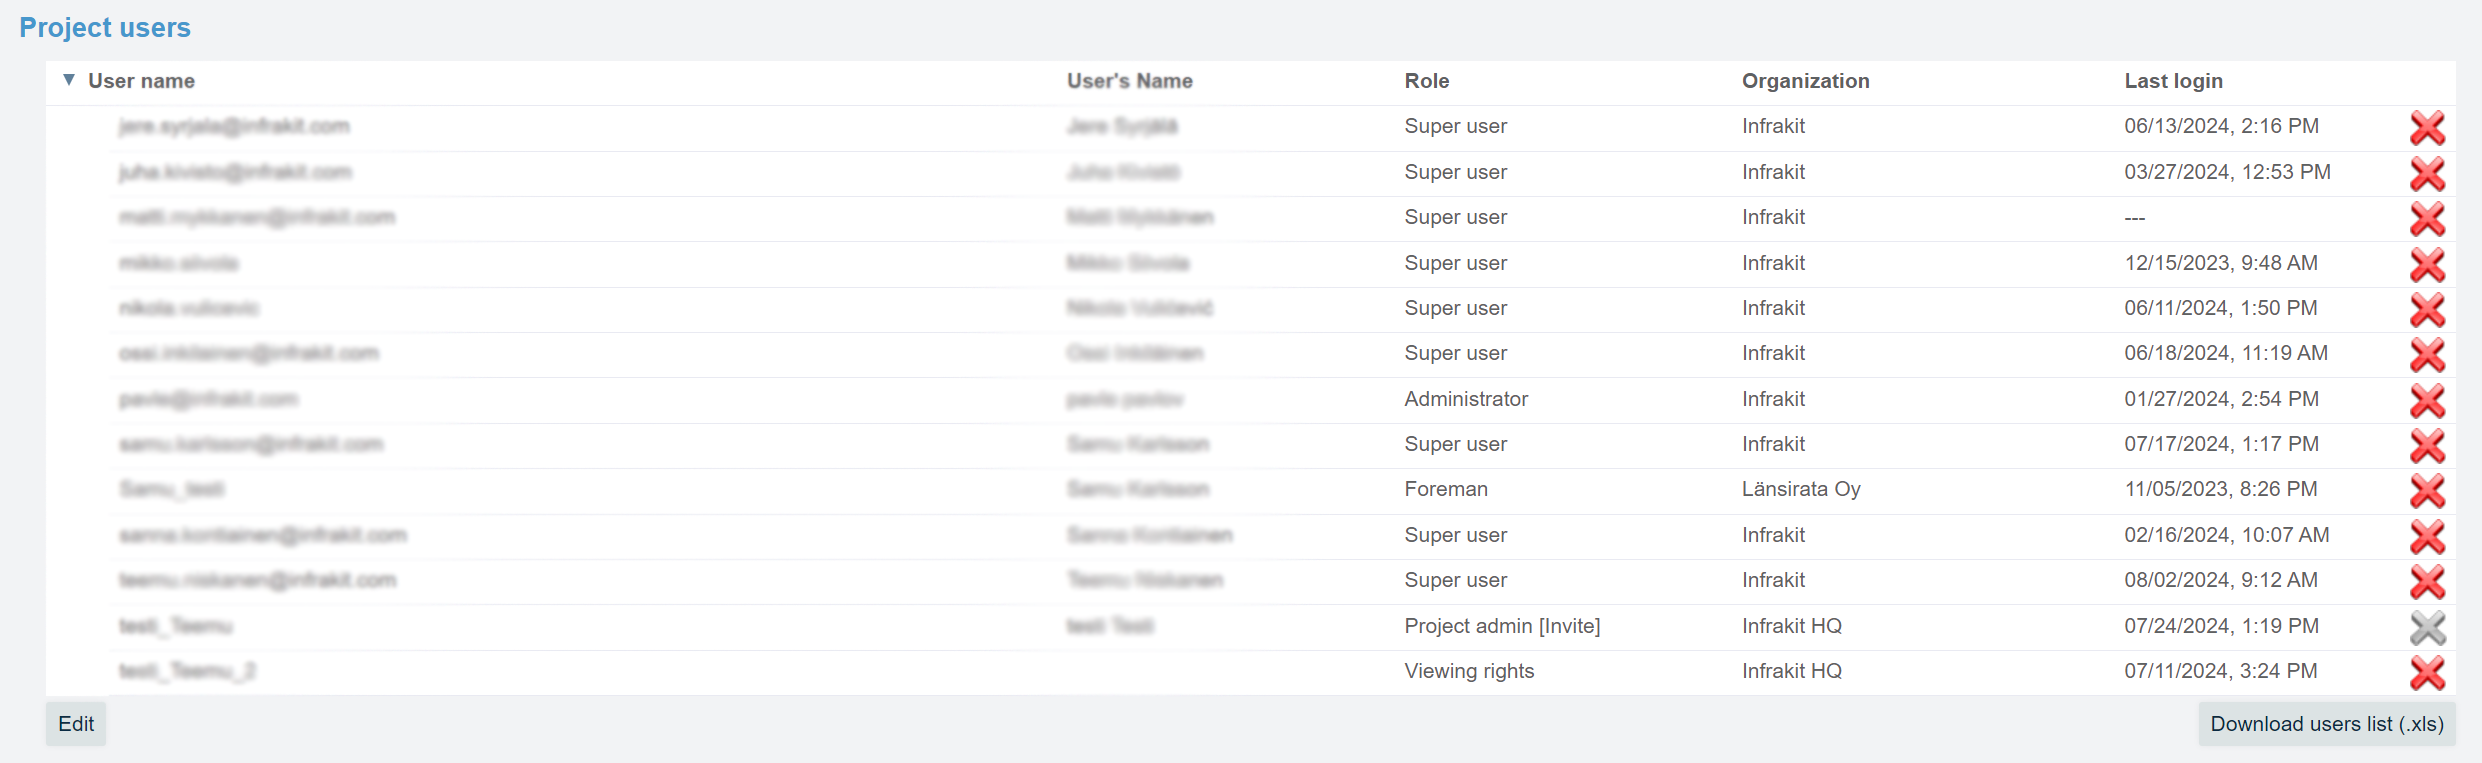Sort the table by User's Name column

(x=1129, y=81)
